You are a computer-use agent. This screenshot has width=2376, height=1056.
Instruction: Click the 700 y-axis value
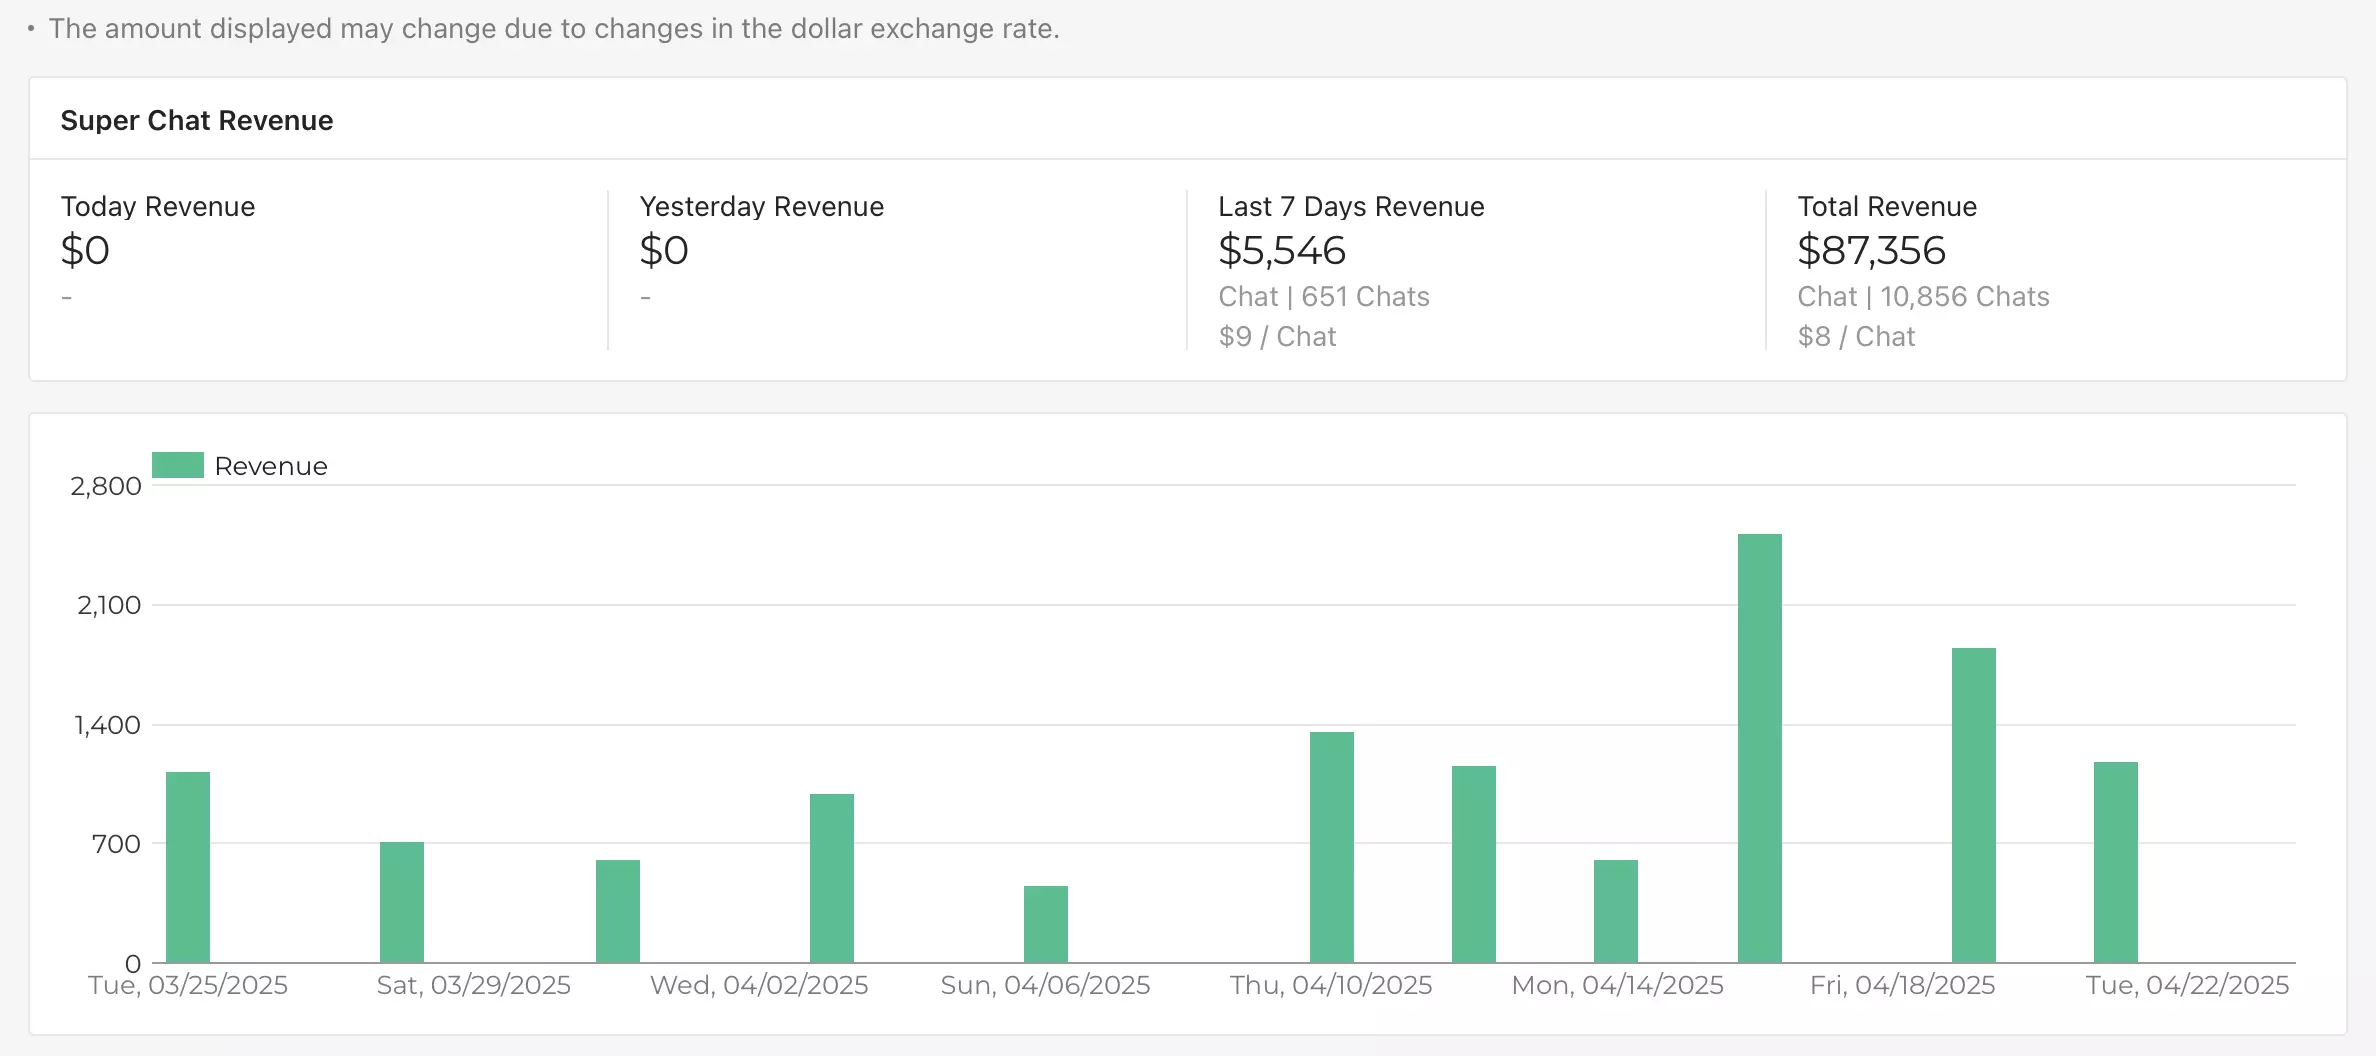(116, 844)
